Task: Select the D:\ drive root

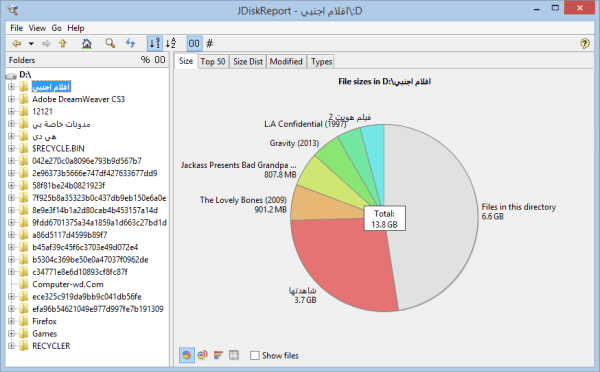Action: (25, 75)
